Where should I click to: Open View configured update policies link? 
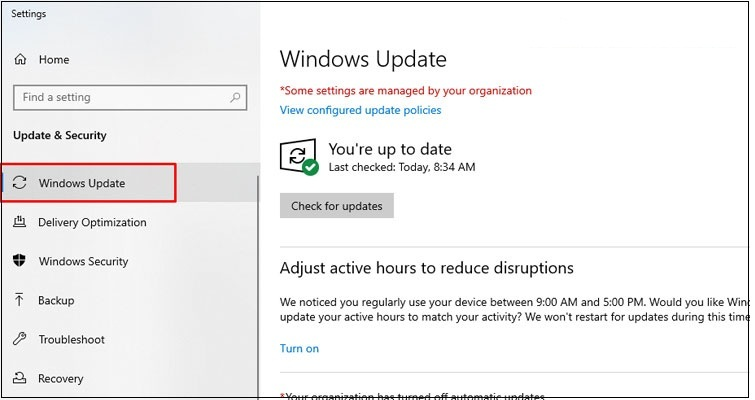pyautogui.click(x=360, y=110)
